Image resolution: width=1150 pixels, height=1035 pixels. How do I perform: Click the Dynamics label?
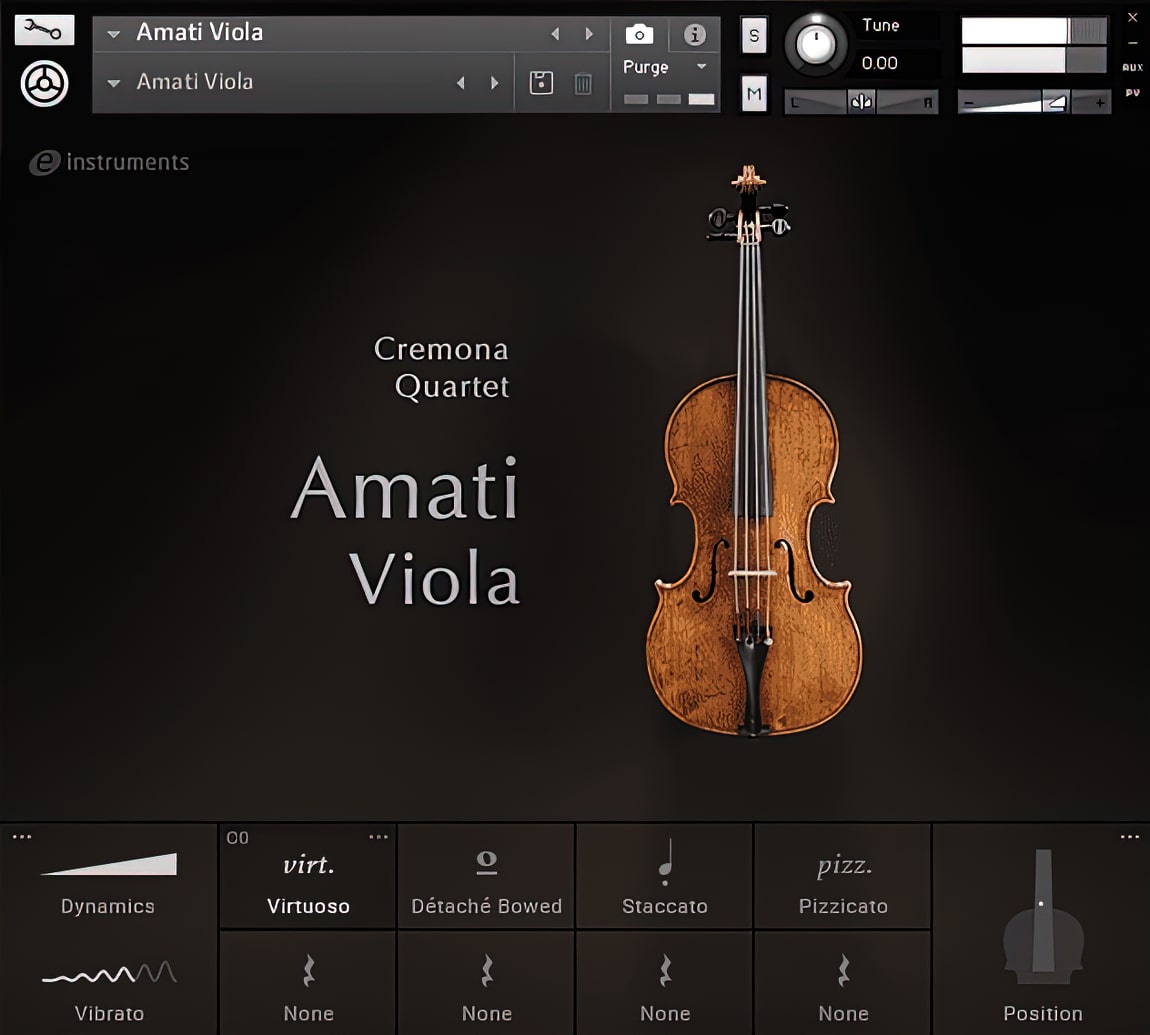coord(108,907)
